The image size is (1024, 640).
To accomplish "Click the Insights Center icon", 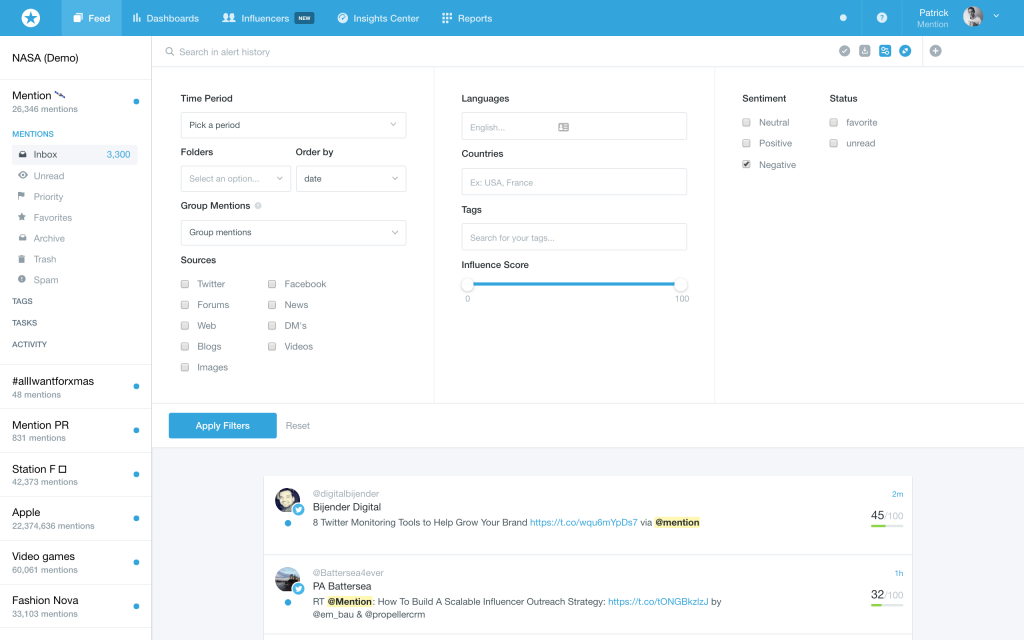I will pyautogui.click(x=343, y=18).
